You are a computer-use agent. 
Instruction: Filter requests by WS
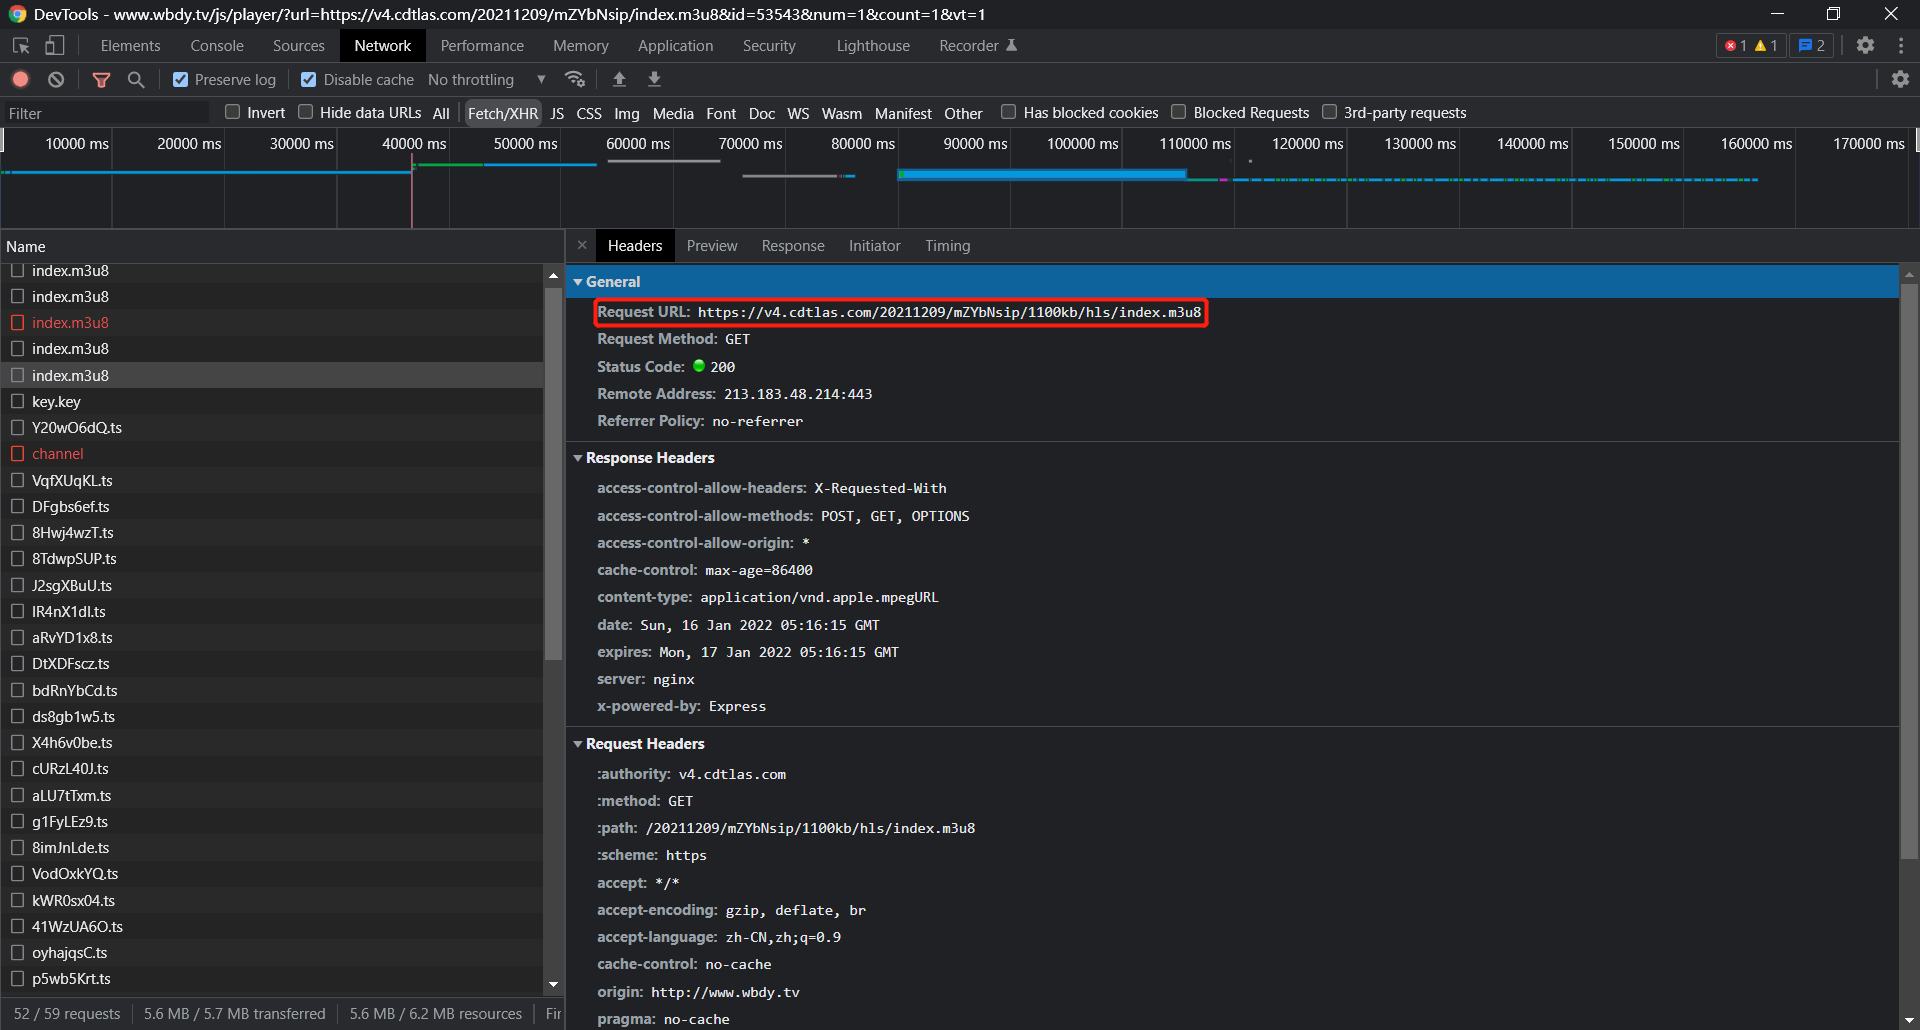click(x=798, y=113)
